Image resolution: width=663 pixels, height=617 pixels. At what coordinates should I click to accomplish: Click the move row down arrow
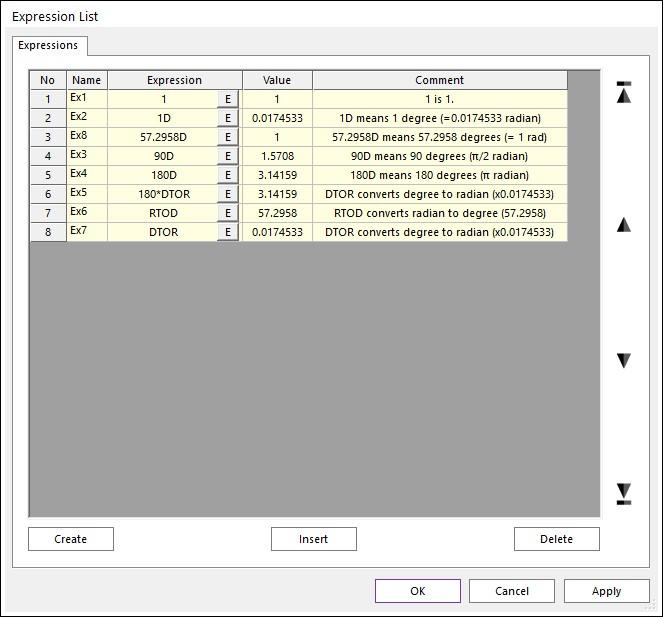point(624,360)
